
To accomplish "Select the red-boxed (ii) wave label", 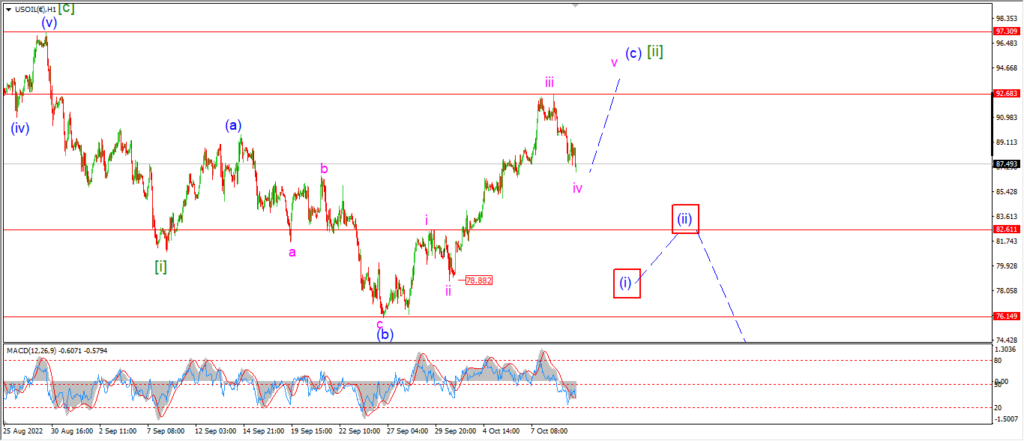I will point(685,219).
